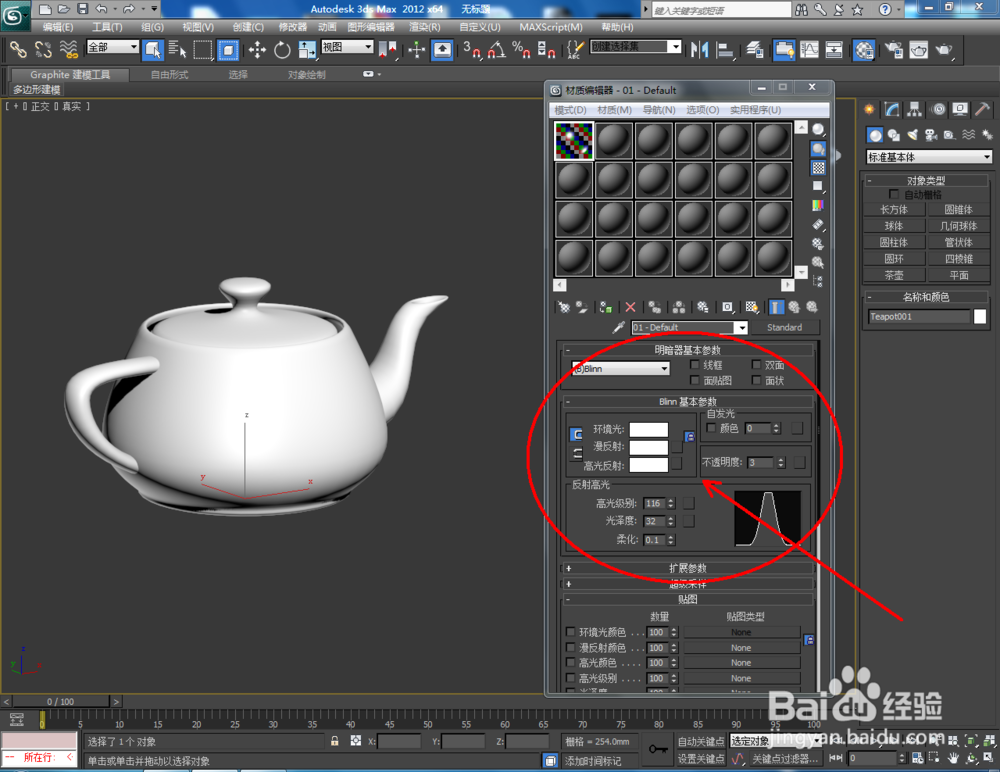This screenshot has height=772, width=1000.
Task: Click the Standard material type button
Action: click(x=784, y=327)
